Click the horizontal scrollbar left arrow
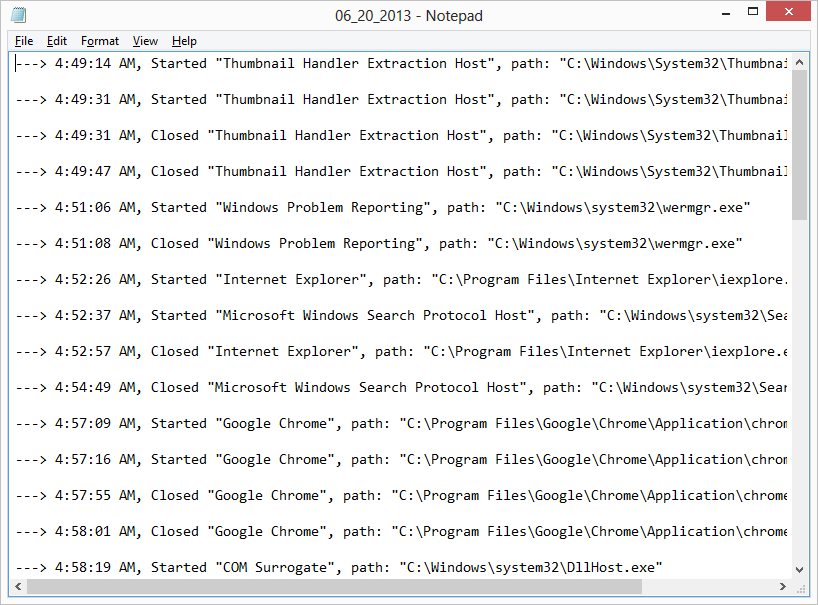818x605 pixels. click(x=18, y=587)
